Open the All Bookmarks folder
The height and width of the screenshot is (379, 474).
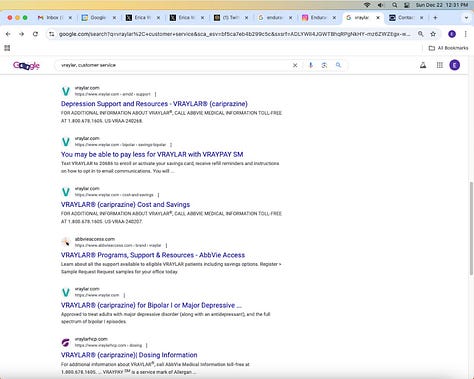click(x=448, y=48)
